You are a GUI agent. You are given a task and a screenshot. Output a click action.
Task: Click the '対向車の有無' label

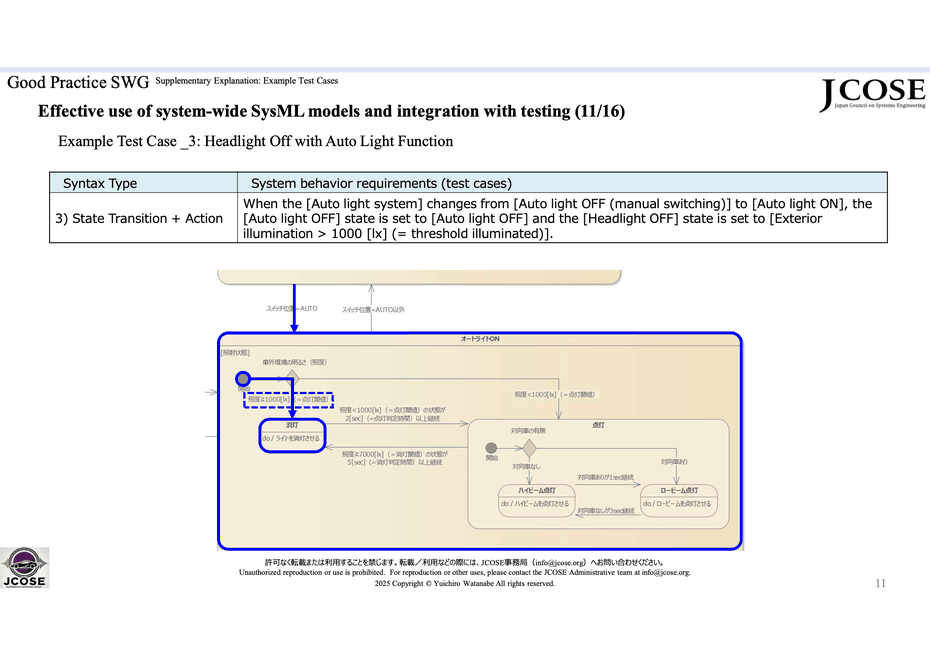(x=528, y=431)
